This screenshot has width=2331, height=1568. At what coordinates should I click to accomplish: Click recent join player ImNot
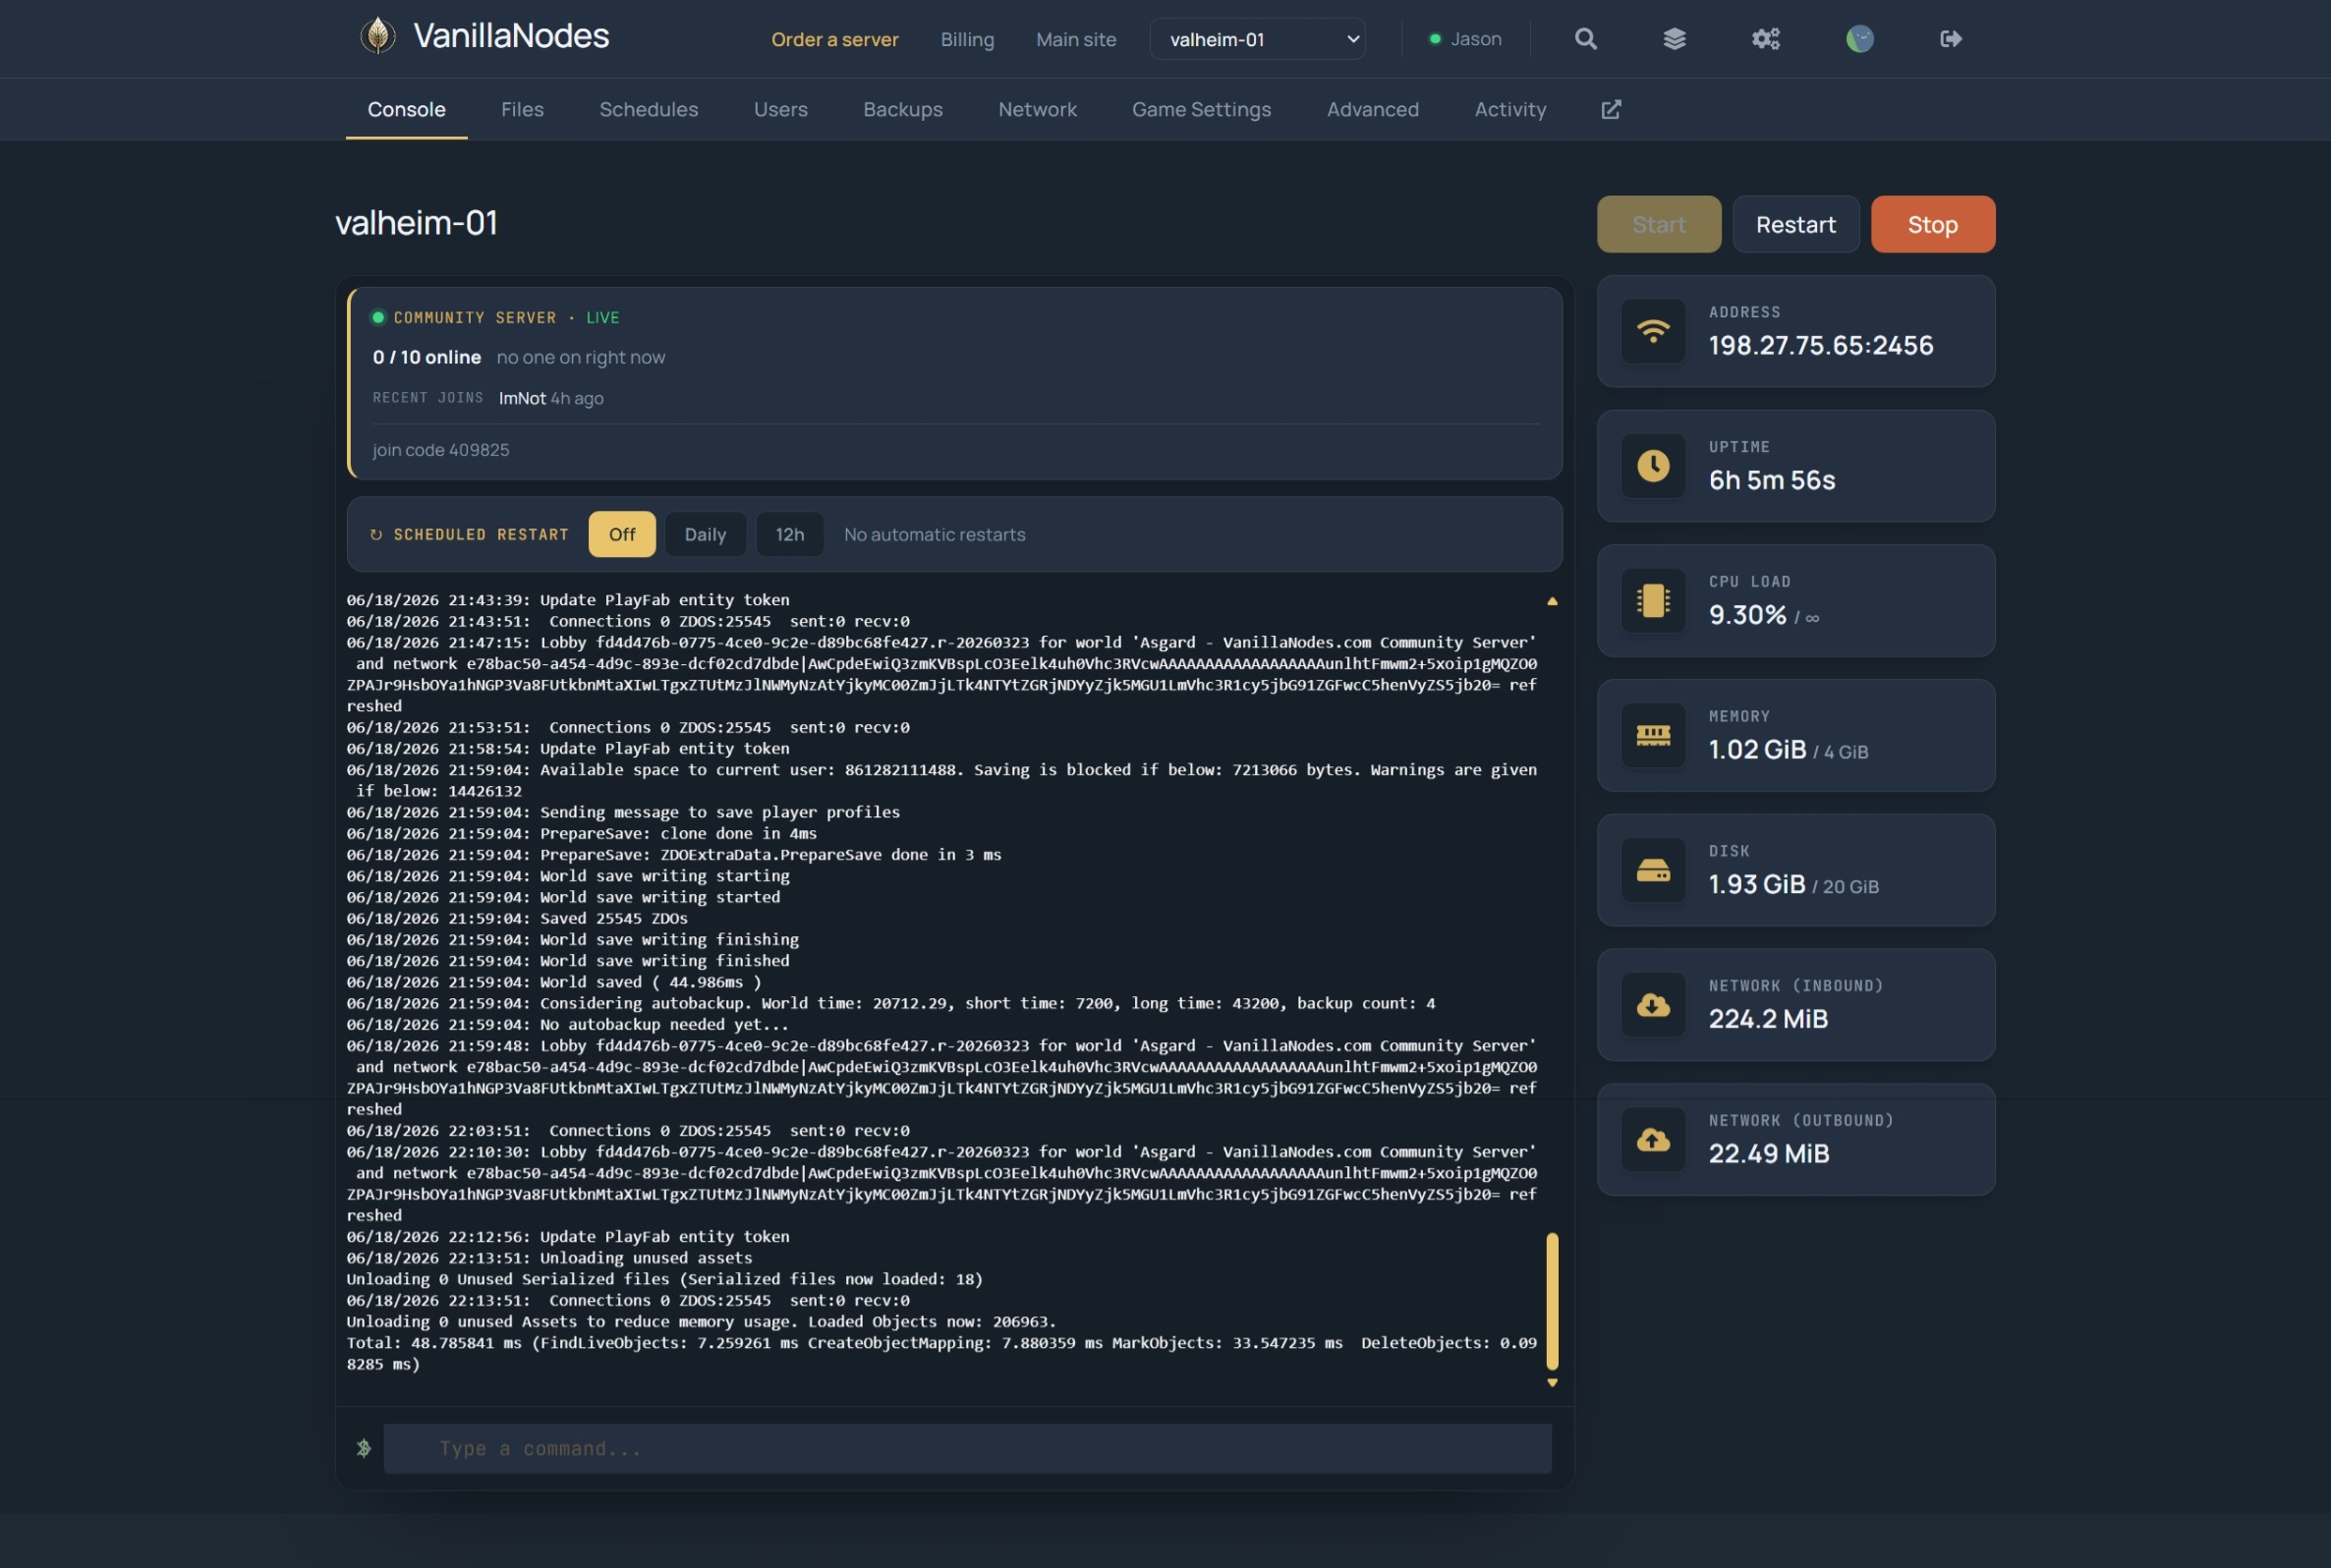522,398
